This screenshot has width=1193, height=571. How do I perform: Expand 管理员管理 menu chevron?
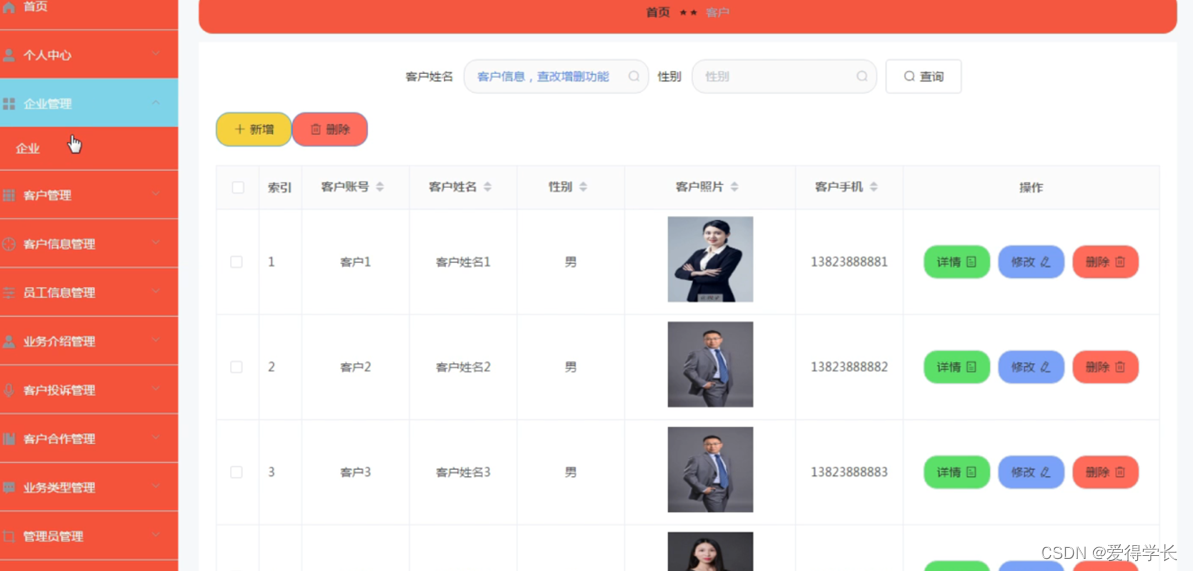tap(156, 535)
